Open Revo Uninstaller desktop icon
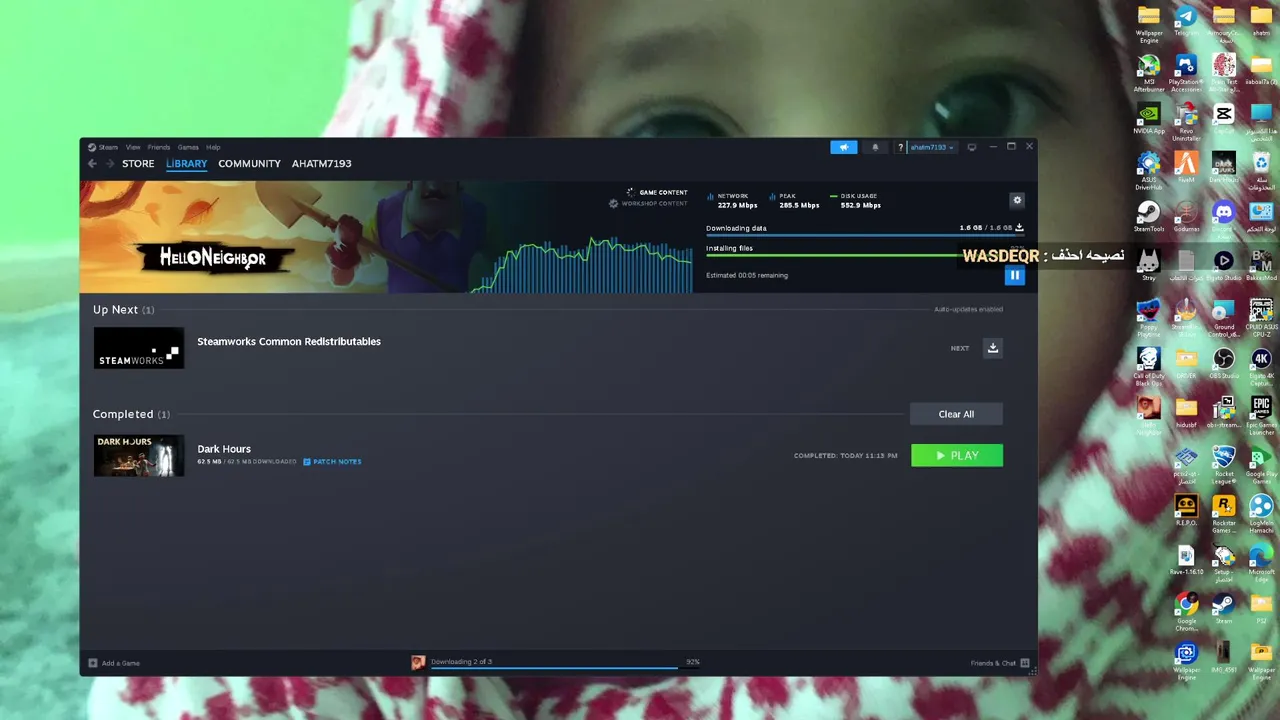The width and height of the screenshot is (1280, 720). (1186, 121)
